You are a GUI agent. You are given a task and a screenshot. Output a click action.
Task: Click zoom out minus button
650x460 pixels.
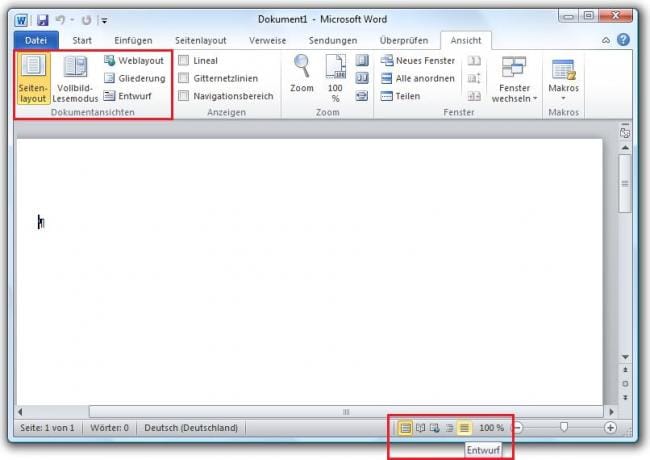[x=517, y=428]
